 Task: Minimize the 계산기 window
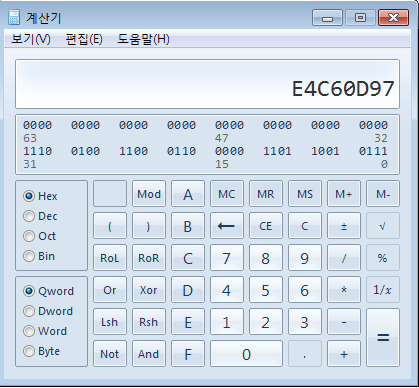coord(327,18)
